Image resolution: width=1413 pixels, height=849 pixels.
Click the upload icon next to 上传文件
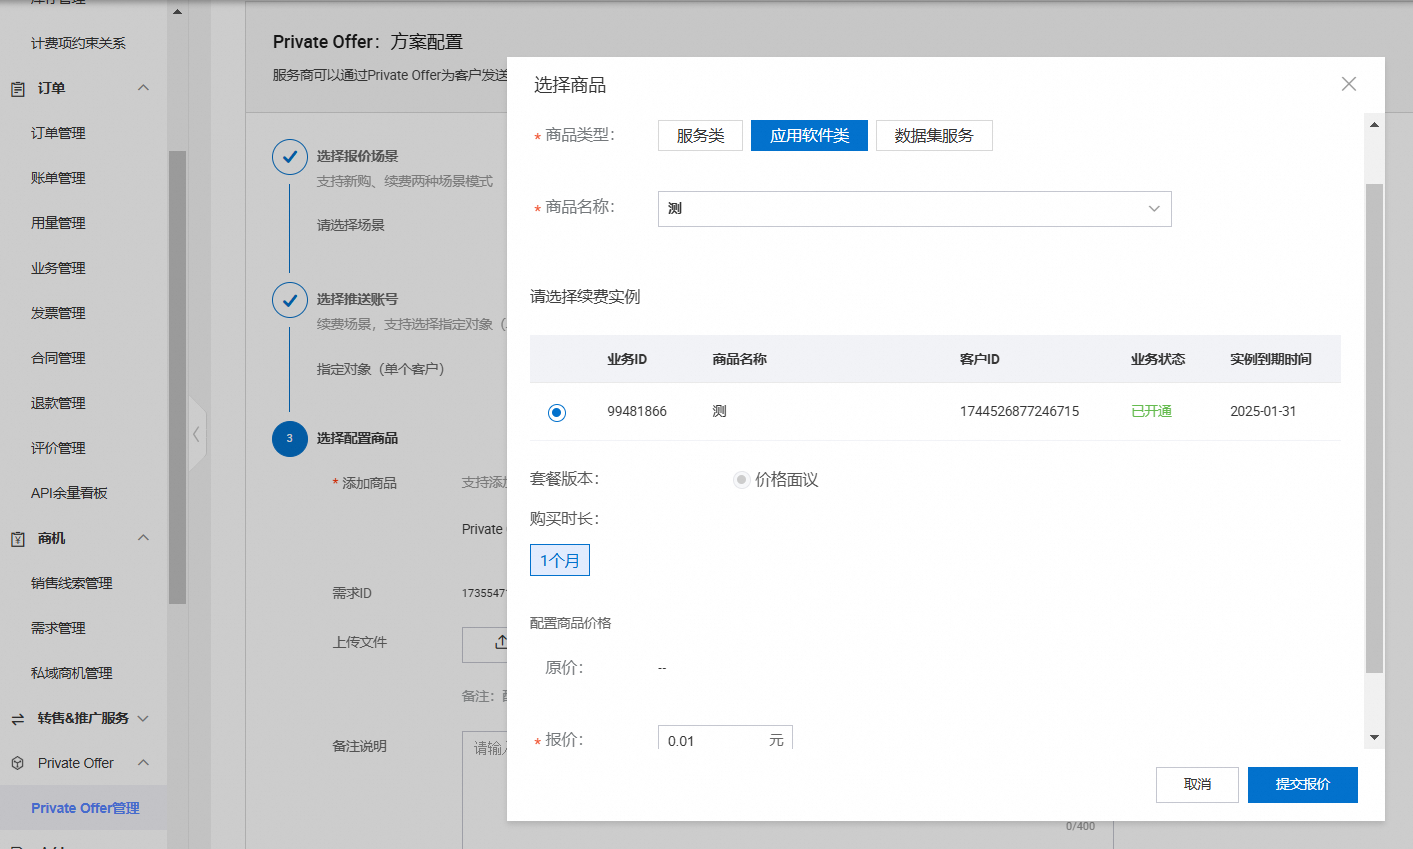click(500, 643)
